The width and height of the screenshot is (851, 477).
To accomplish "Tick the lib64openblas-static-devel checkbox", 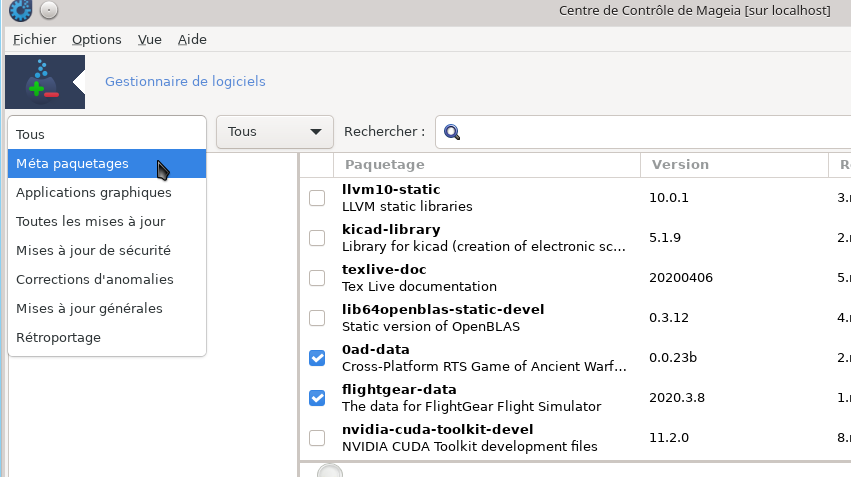I will coord(317,318).
